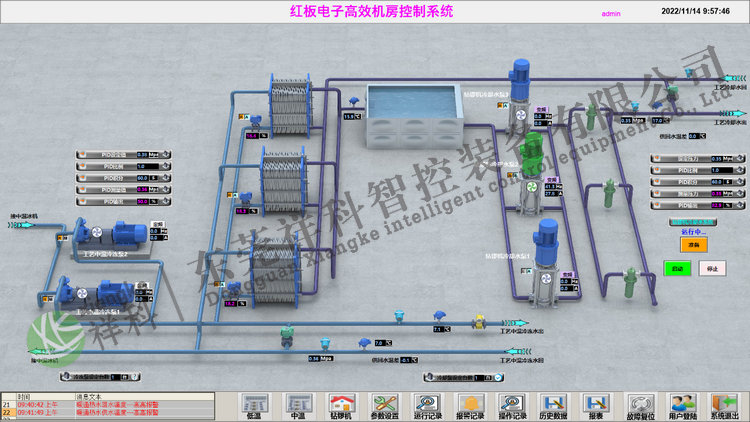Viewport: 750px width, 422px height.
Task: Click 故障复位 fault reset
Action: pyautogui.click(x=640, y=405)
